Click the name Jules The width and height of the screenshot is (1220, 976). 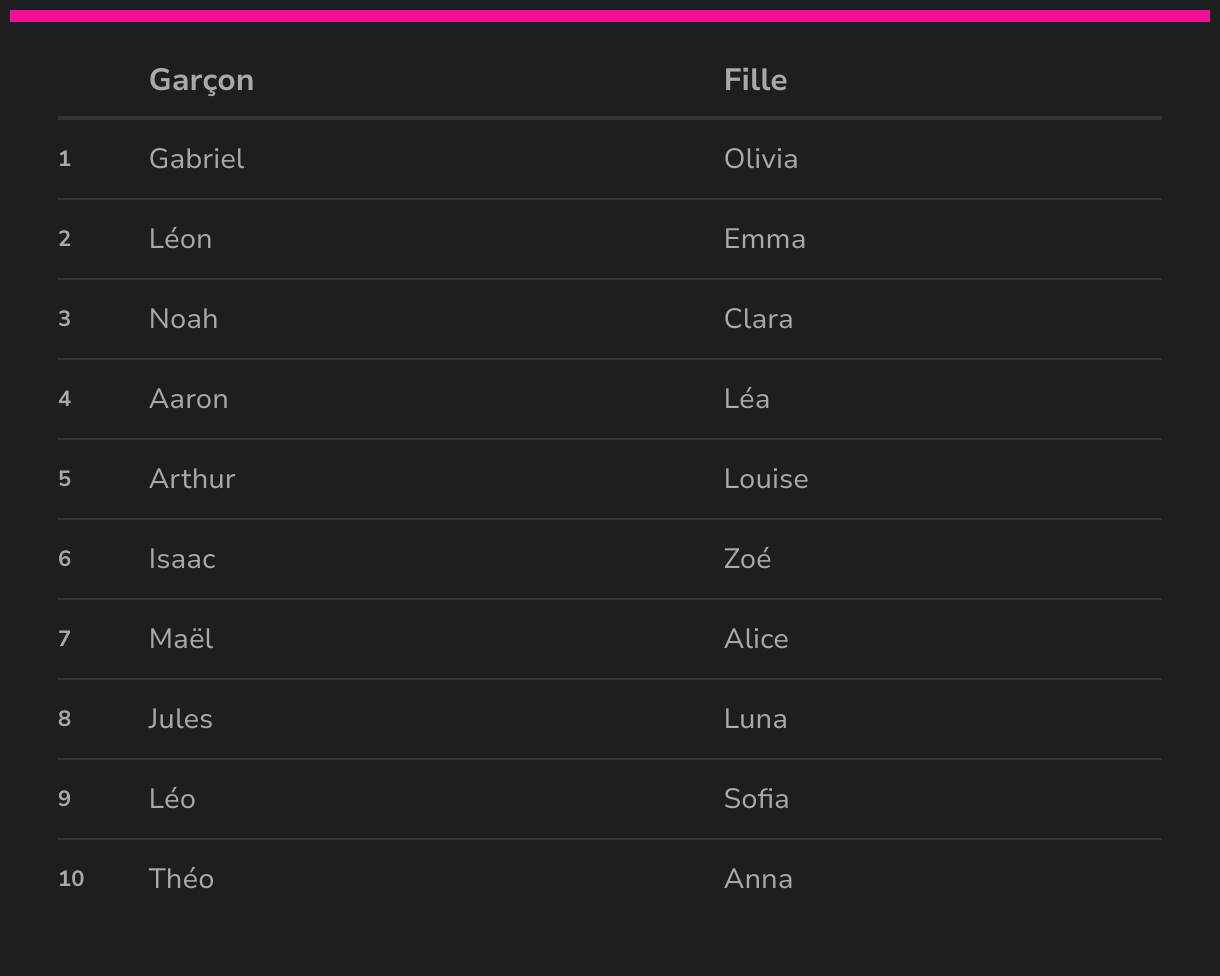pos(180,719)
